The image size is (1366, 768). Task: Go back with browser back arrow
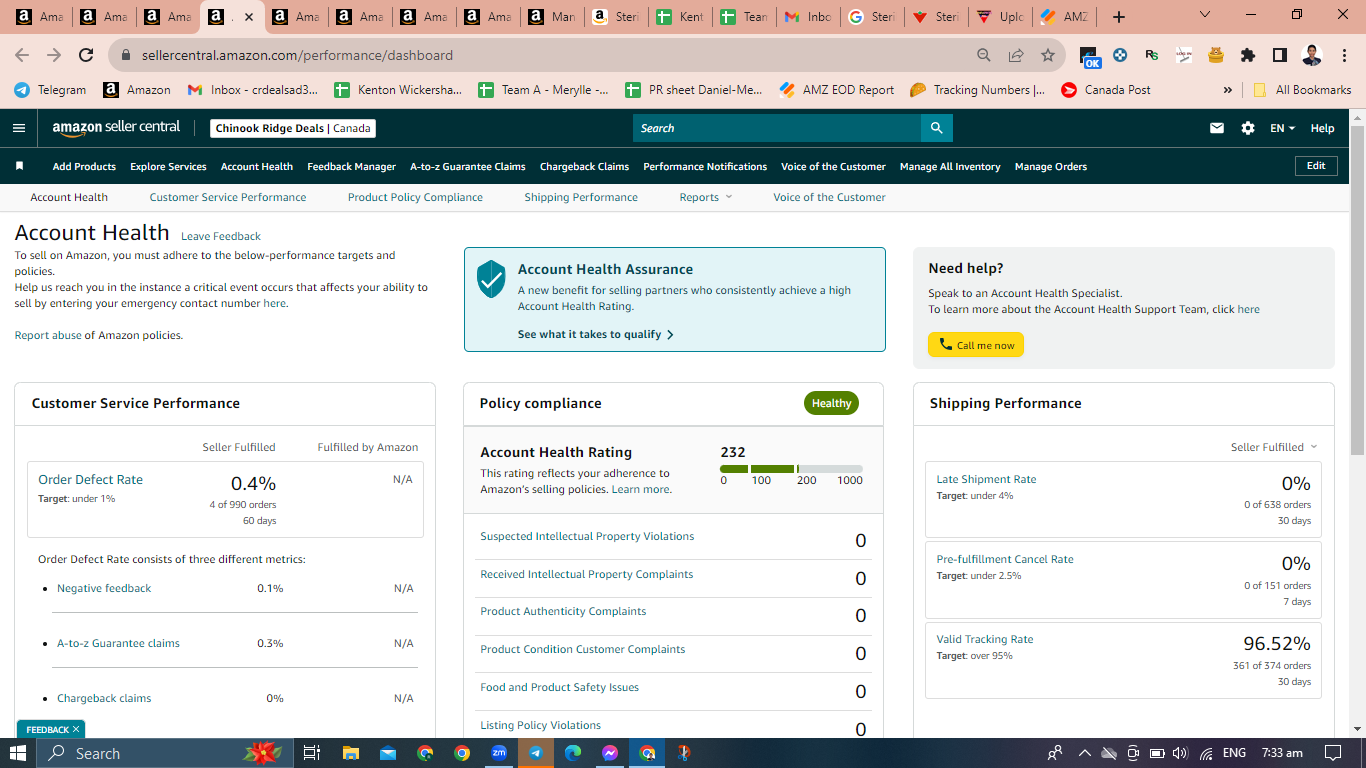23,55
